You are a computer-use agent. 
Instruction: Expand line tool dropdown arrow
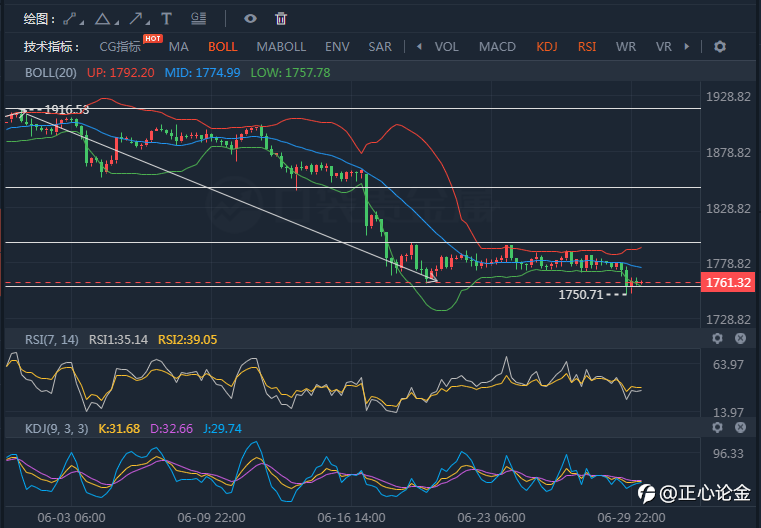point(82,23)
